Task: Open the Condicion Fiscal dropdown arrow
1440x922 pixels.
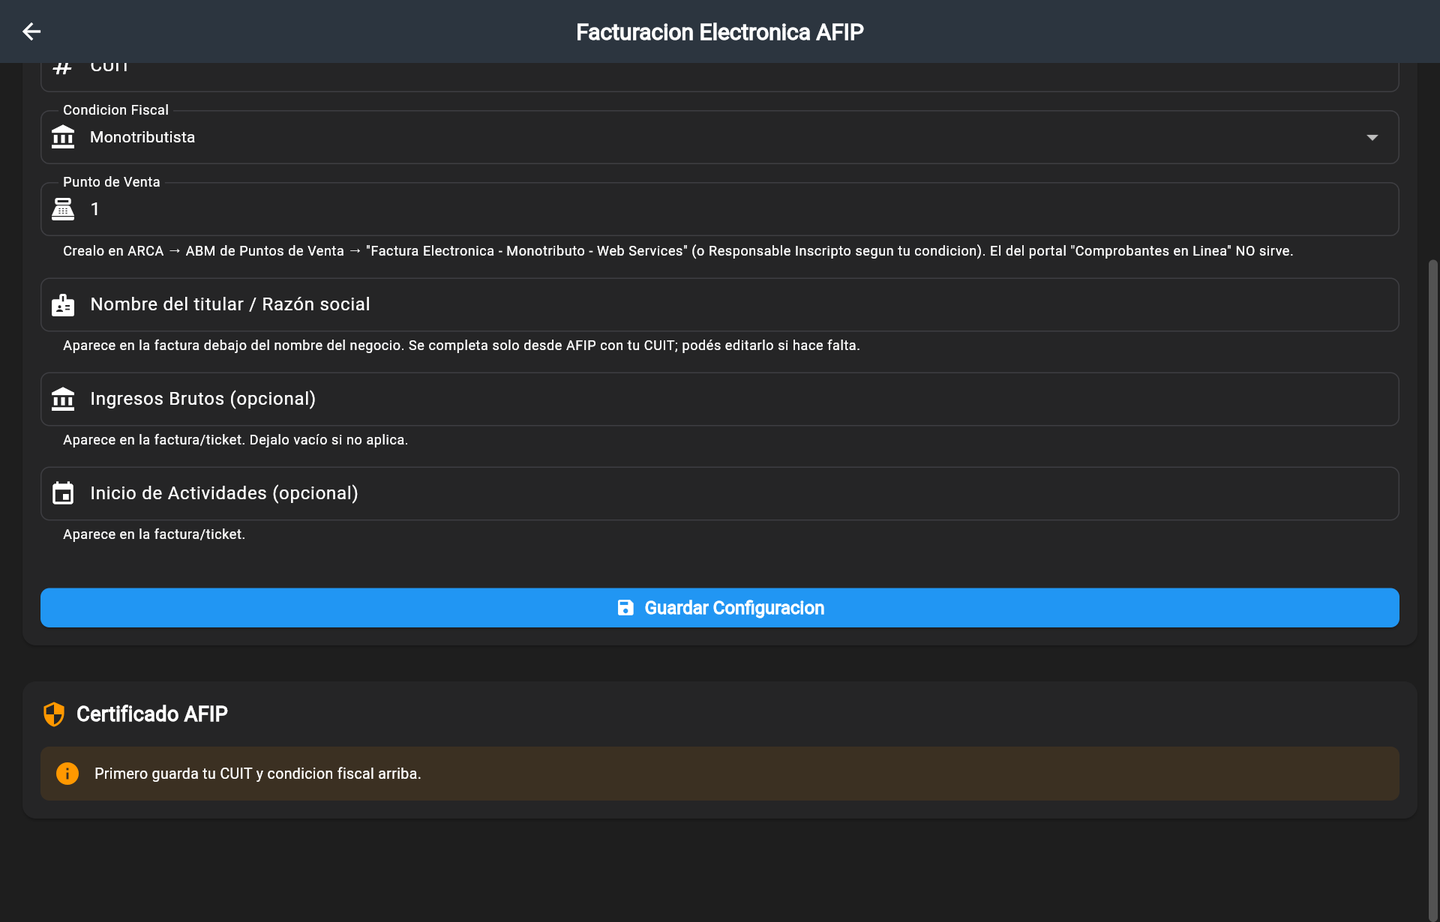Action: click(1372, 137)
